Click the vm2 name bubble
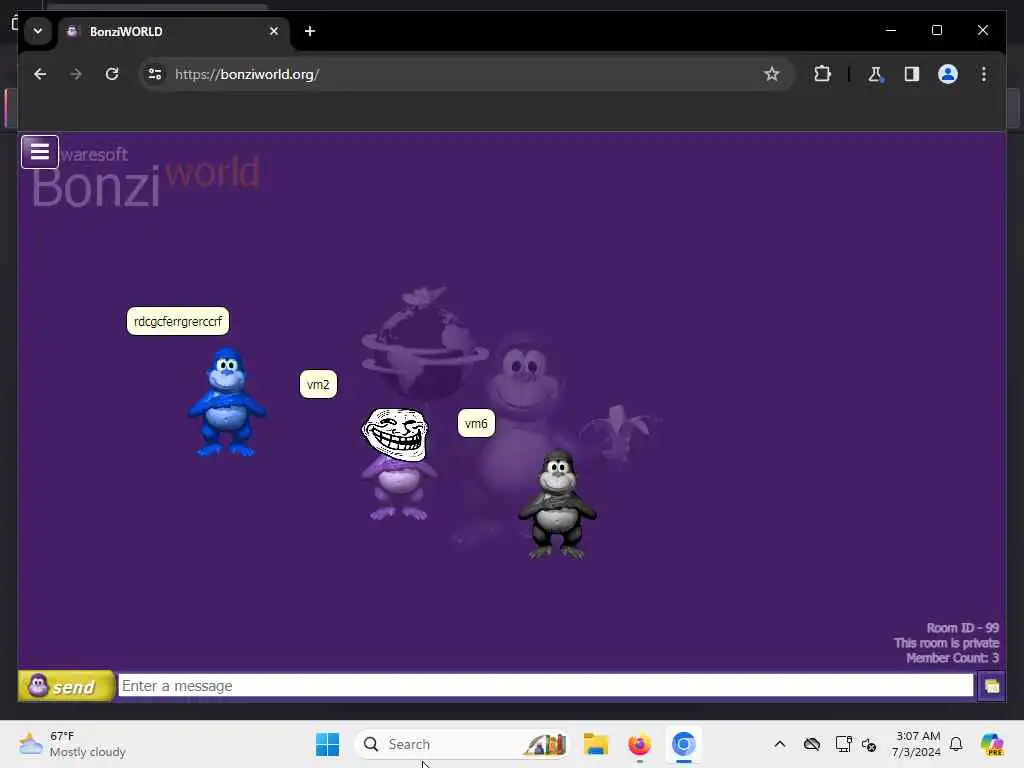This screenshot has height=768, width=1024. click(x=318, y=384)
